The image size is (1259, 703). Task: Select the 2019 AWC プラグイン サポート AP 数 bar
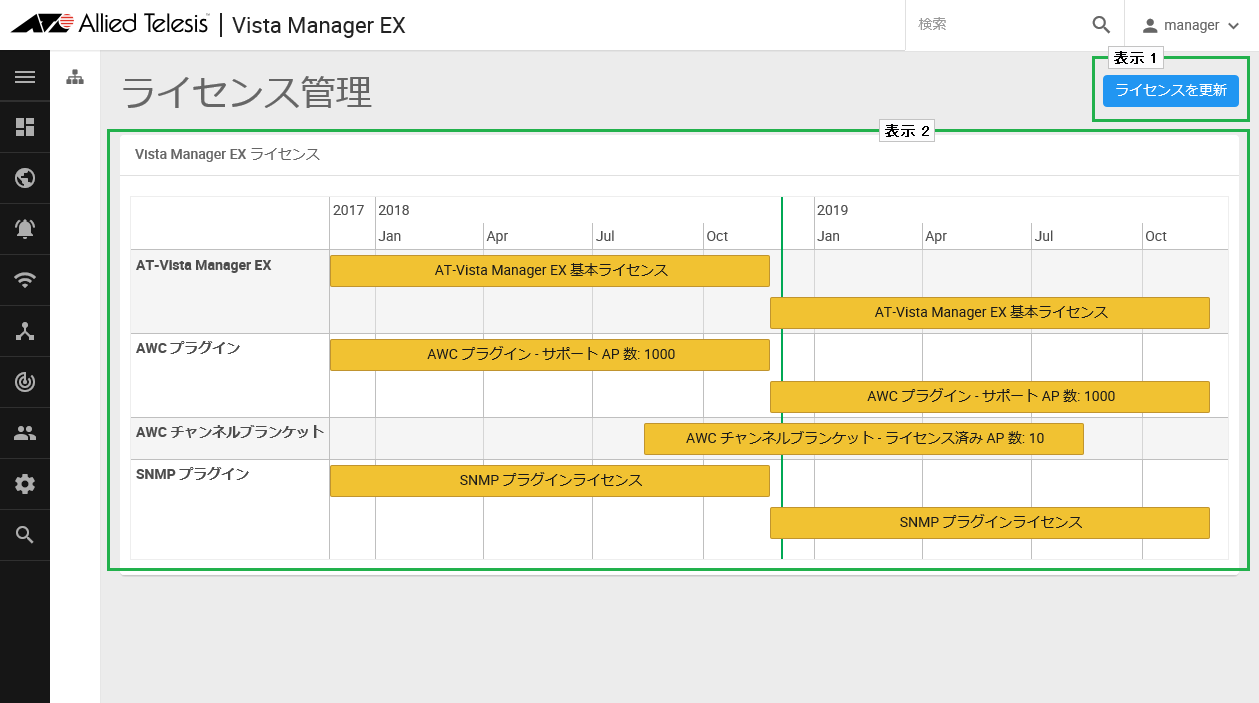(x=990, y=397)
